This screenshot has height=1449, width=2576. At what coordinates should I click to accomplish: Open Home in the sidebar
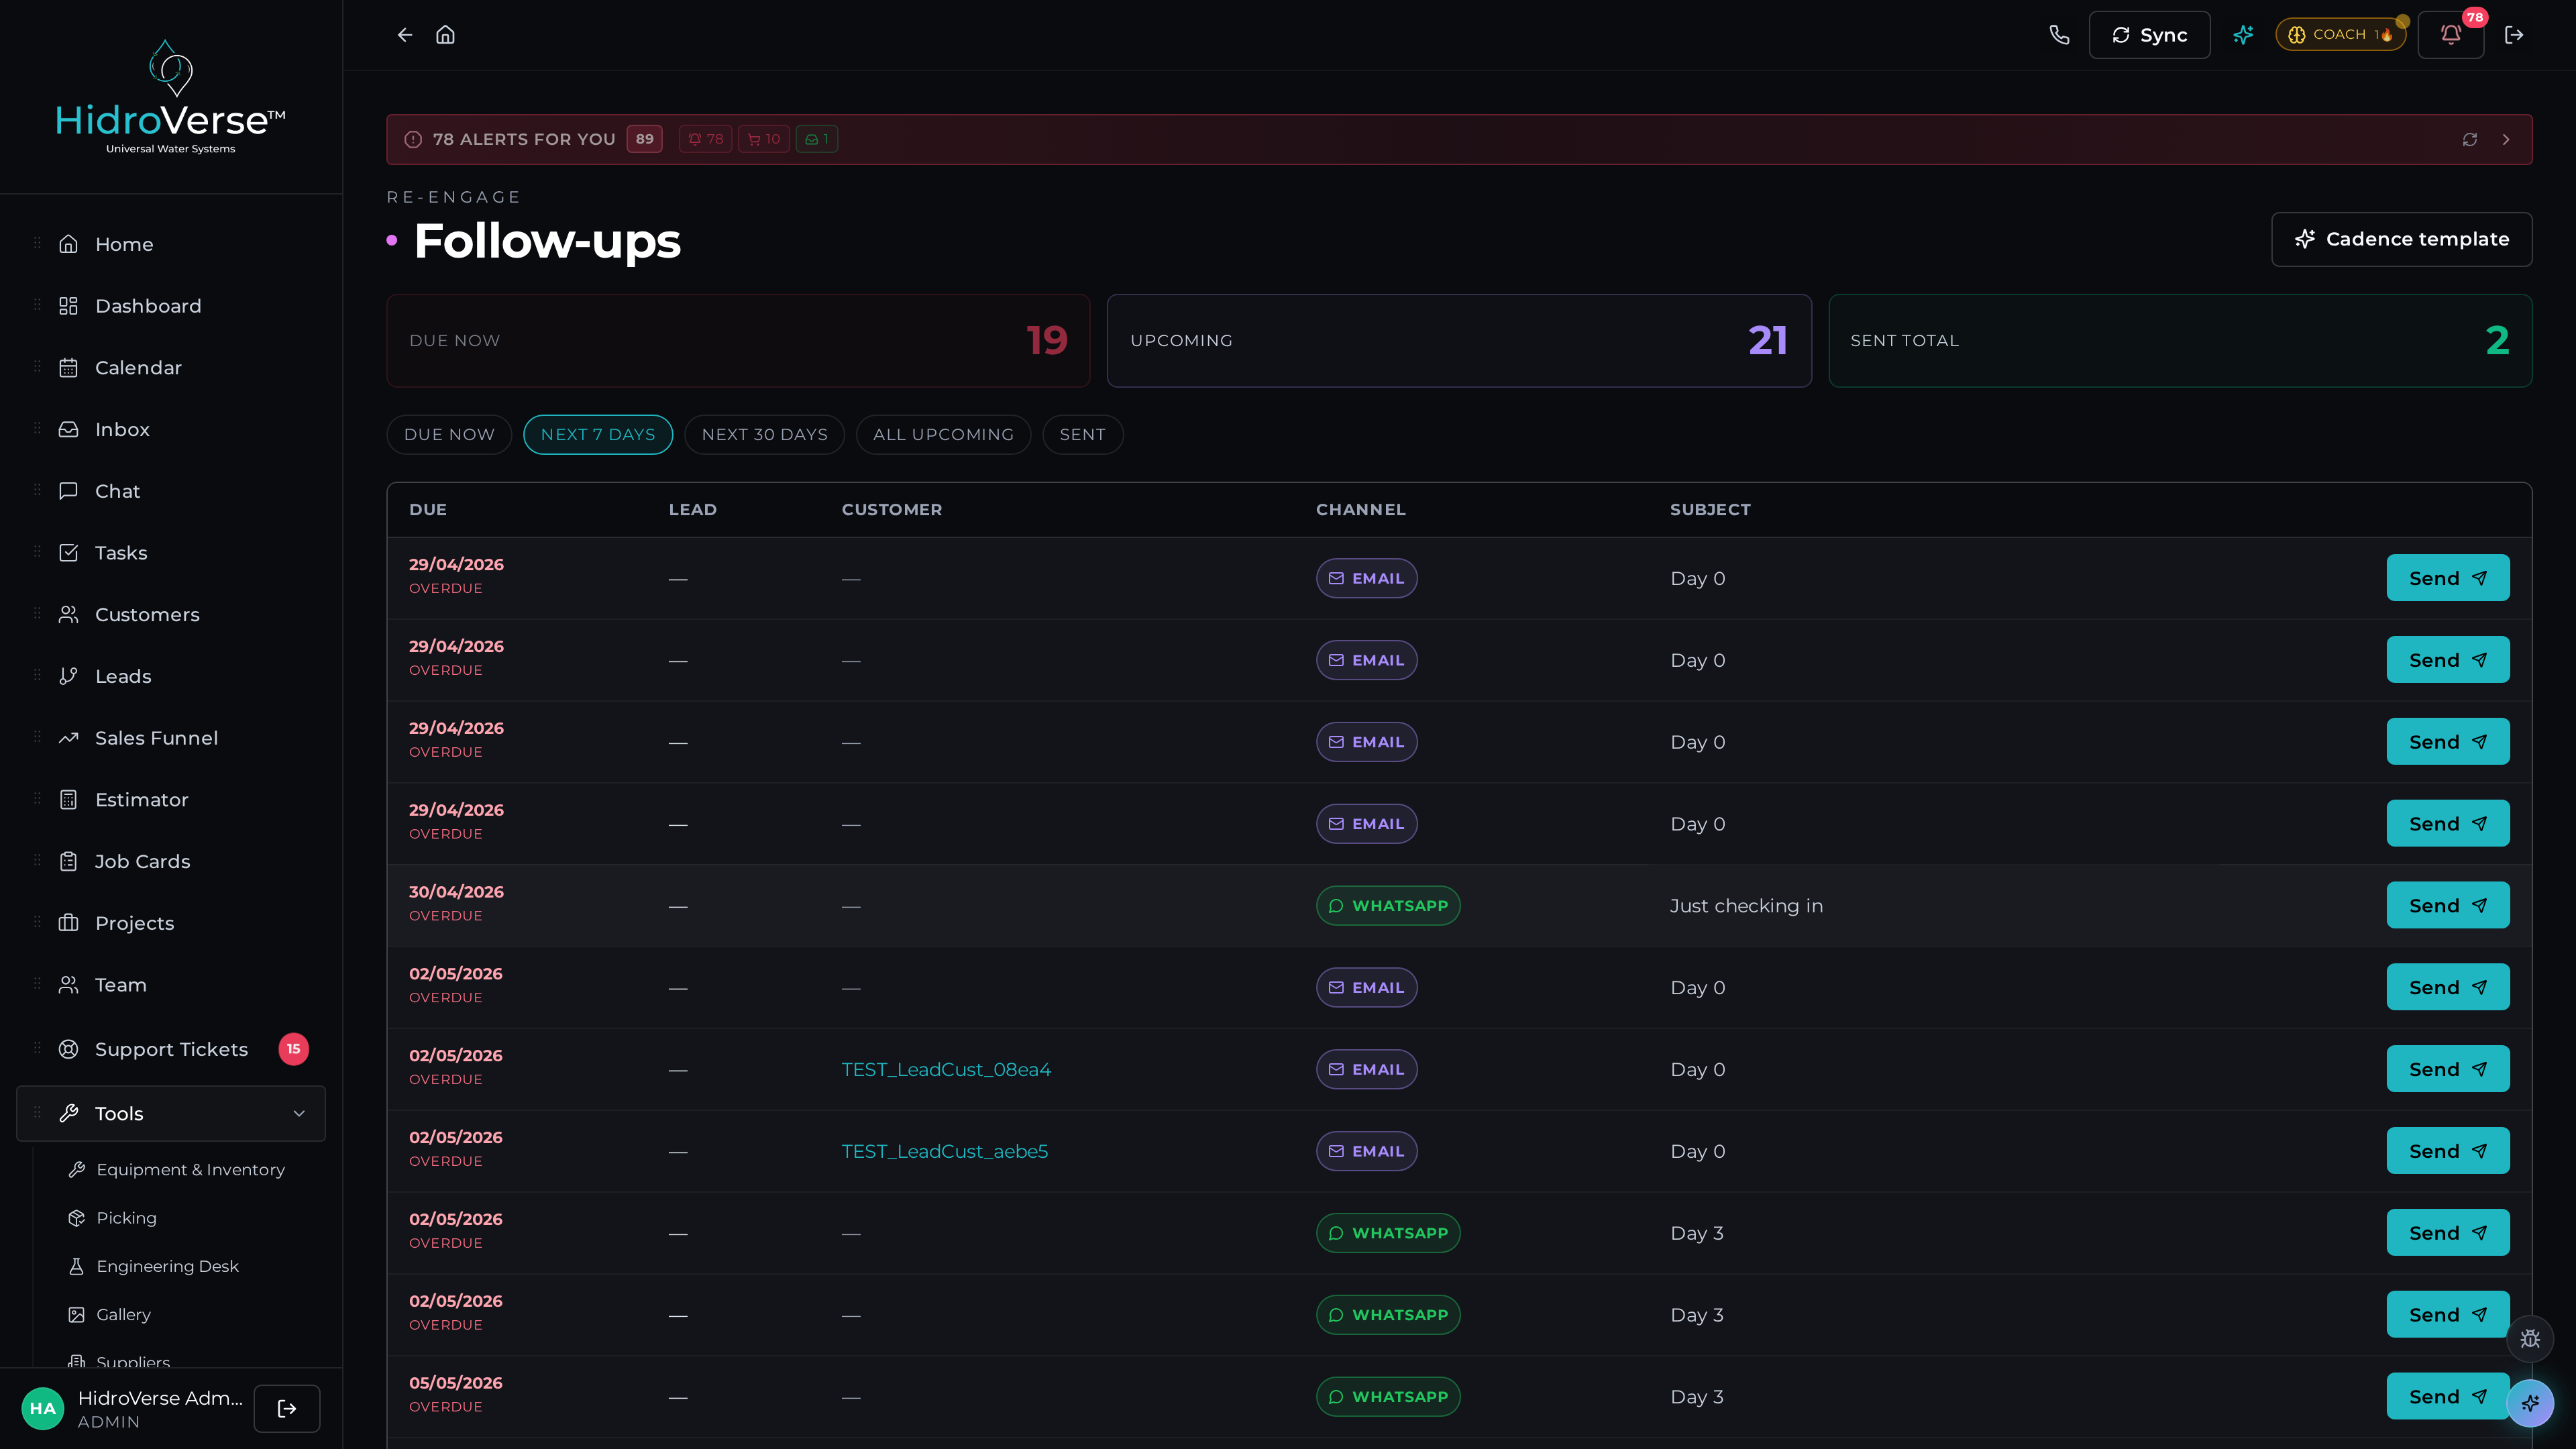[171, 244]
